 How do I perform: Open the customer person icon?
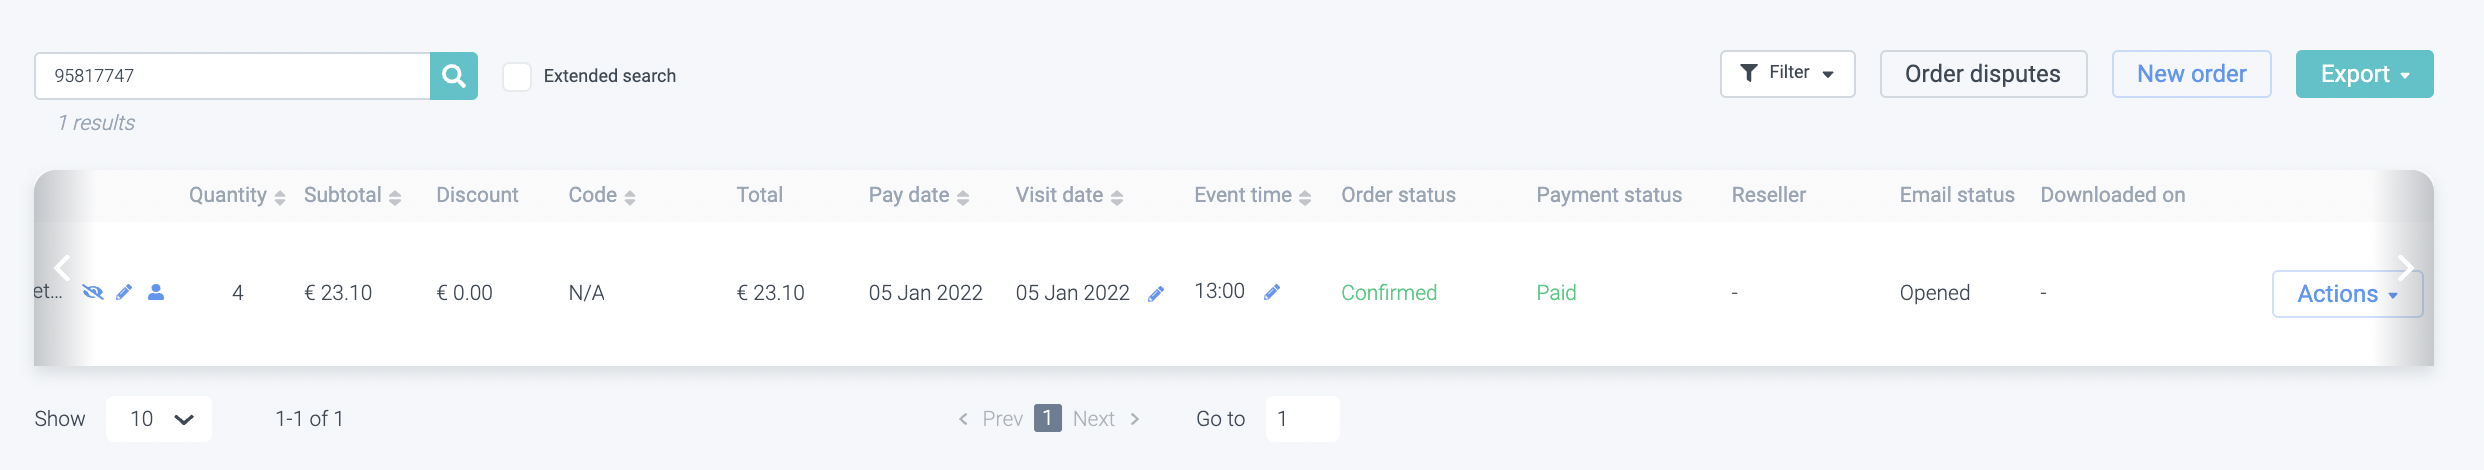coord(156,292)
